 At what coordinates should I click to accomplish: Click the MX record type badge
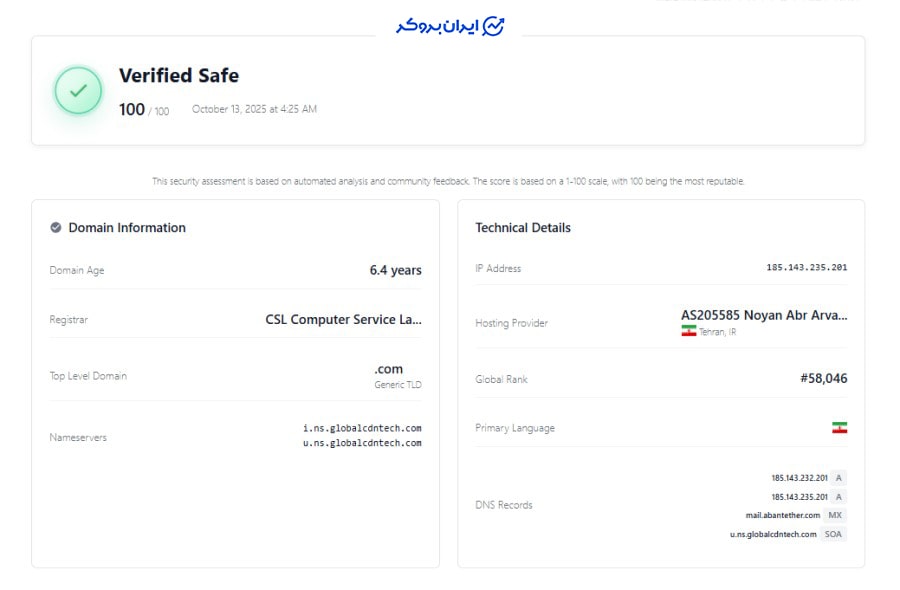click(835, 515)
